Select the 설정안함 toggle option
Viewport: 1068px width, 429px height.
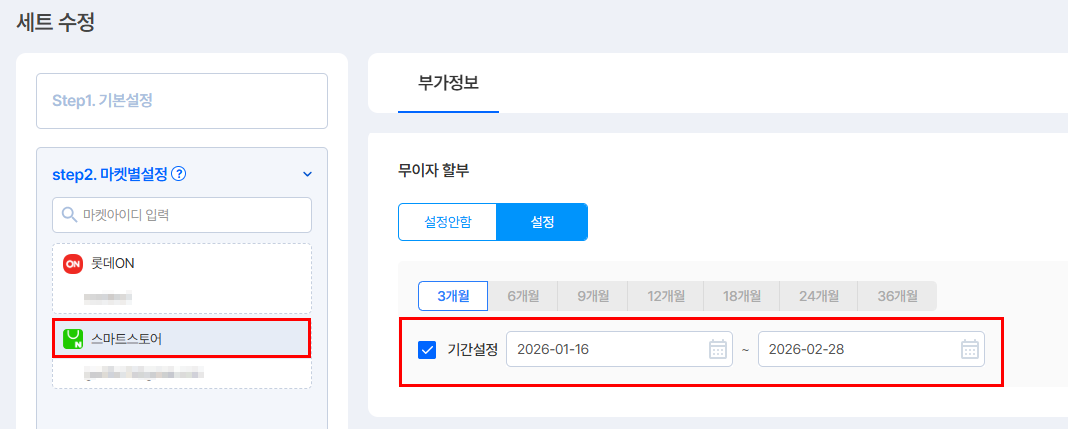tap(447, 222)
